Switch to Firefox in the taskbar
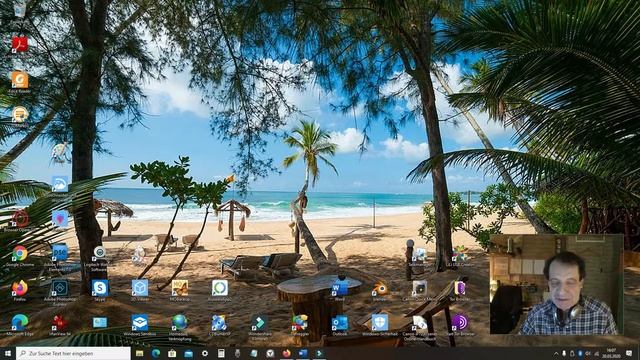The width and height of the screenshot is (640, 360). (287, 353)
